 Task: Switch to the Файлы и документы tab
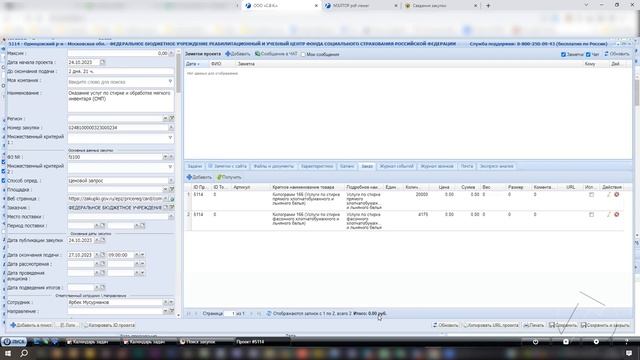click(273, 167)
